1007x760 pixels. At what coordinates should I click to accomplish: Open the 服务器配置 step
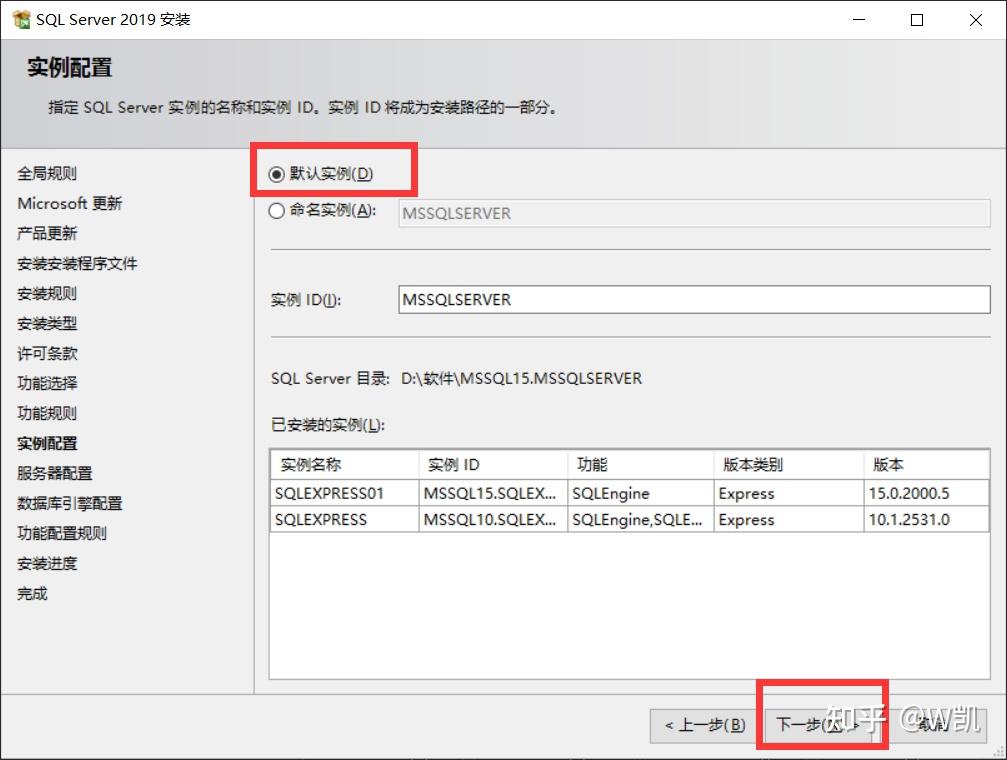point(55,473)
